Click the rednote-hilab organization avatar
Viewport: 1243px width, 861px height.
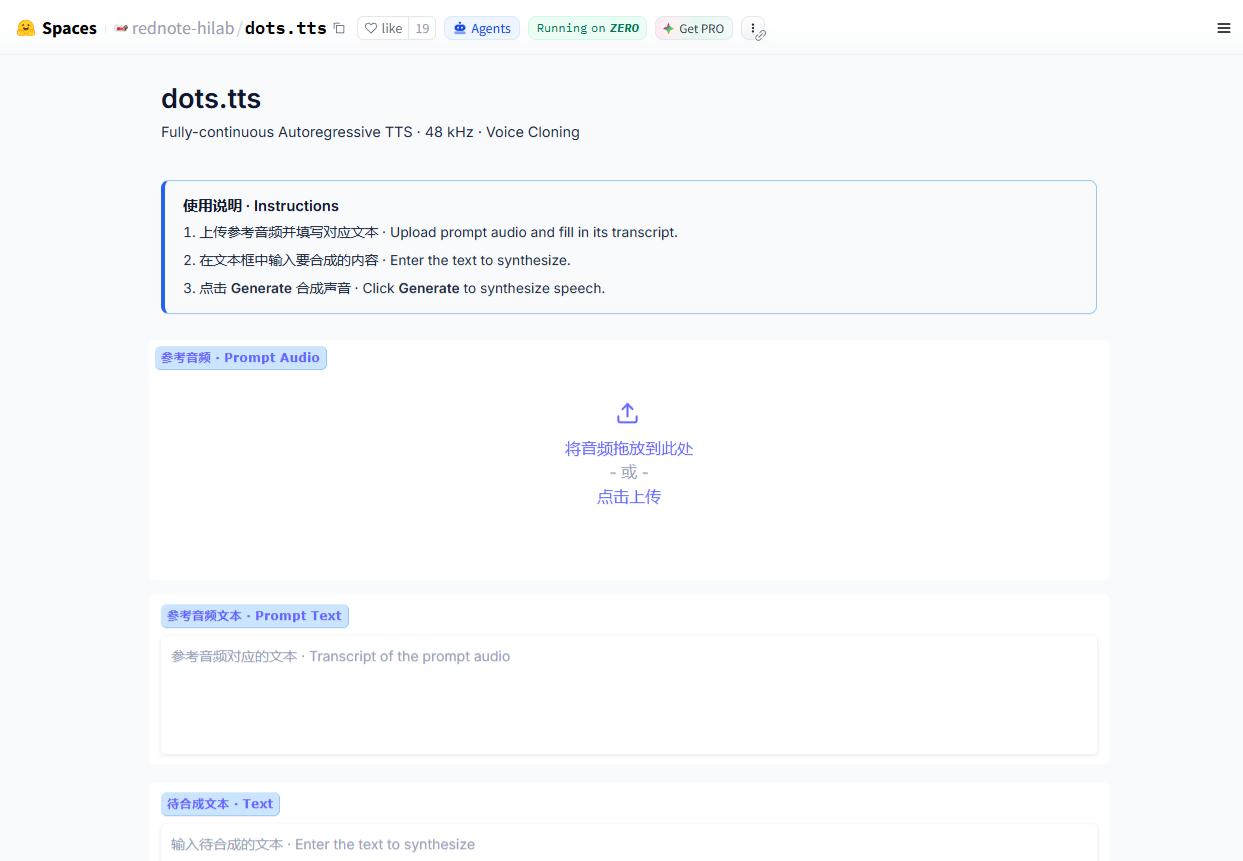pyautogui.click(x=121, y=28)
